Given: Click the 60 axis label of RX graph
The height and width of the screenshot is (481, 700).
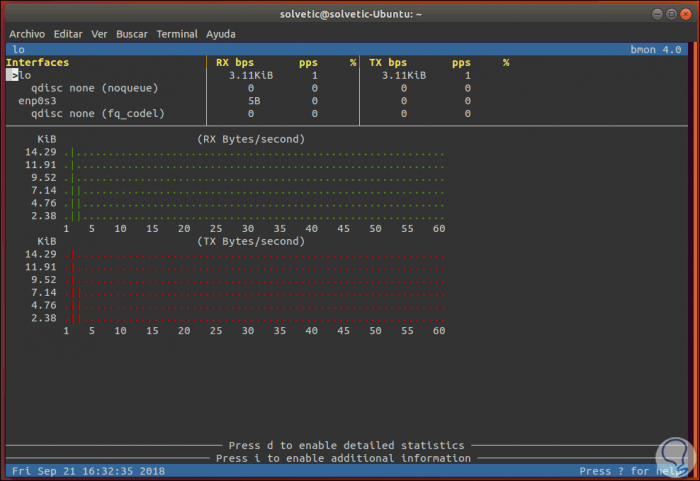Looking at the screenshot, I should click(x=439, y=229).
